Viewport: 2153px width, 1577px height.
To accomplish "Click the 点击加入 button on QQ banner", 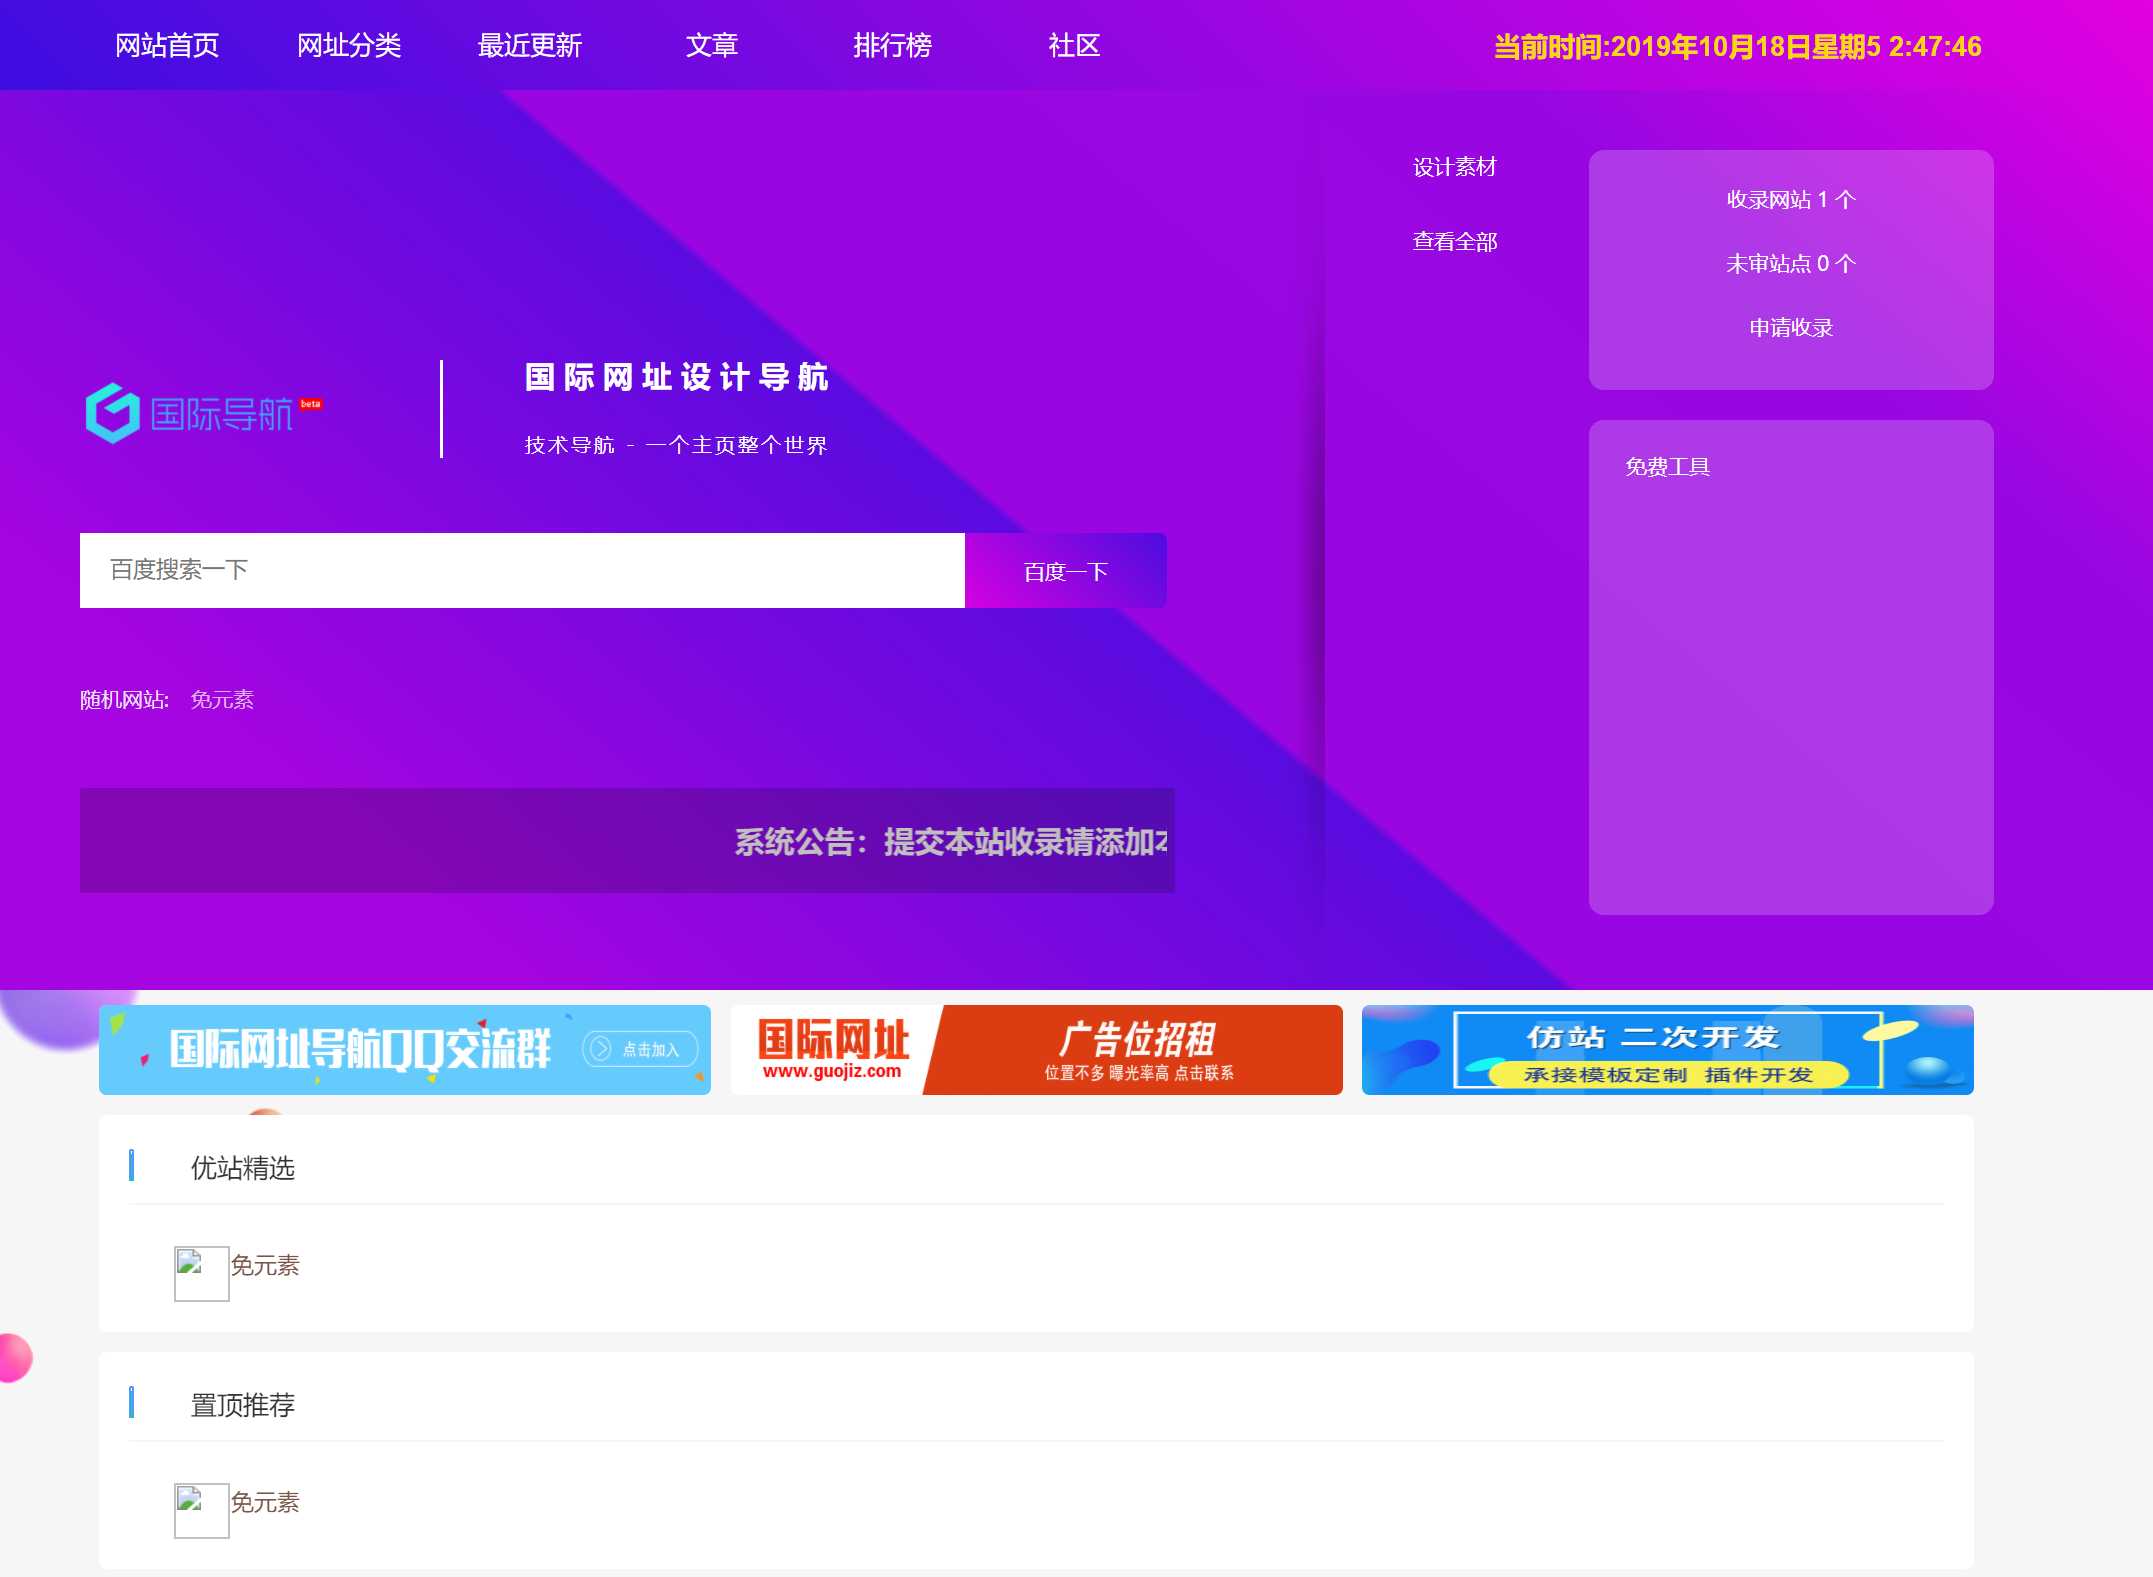I will pyautogui.click(x=640, y=1049).
